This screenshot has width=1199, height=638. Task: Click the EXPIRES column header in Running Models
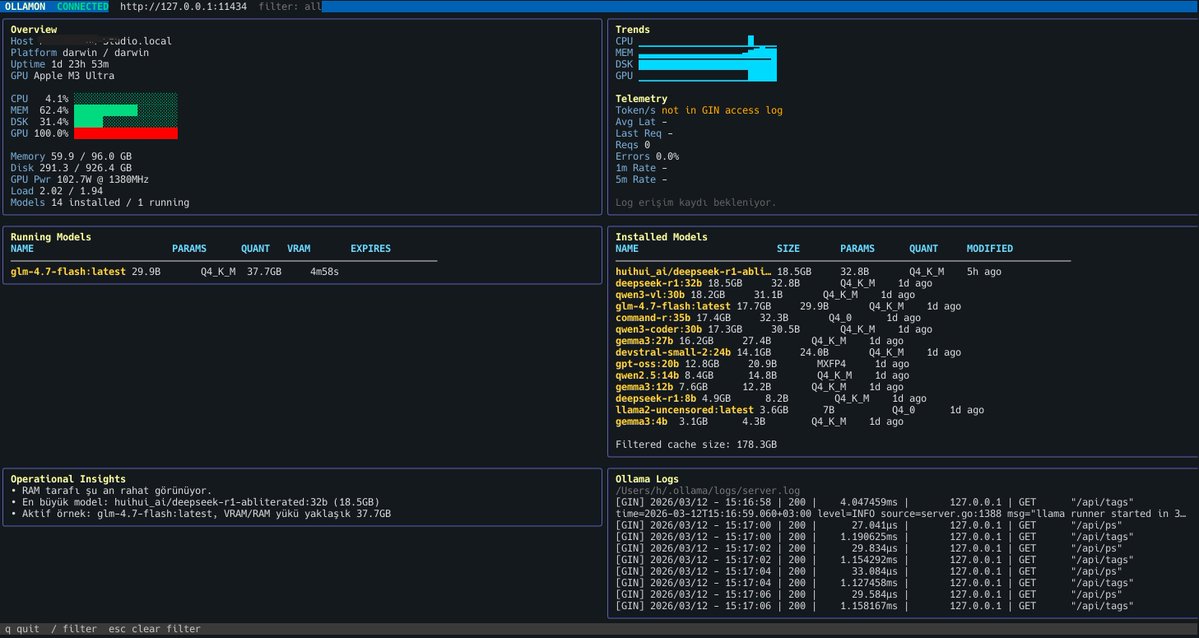coord(371,249)
